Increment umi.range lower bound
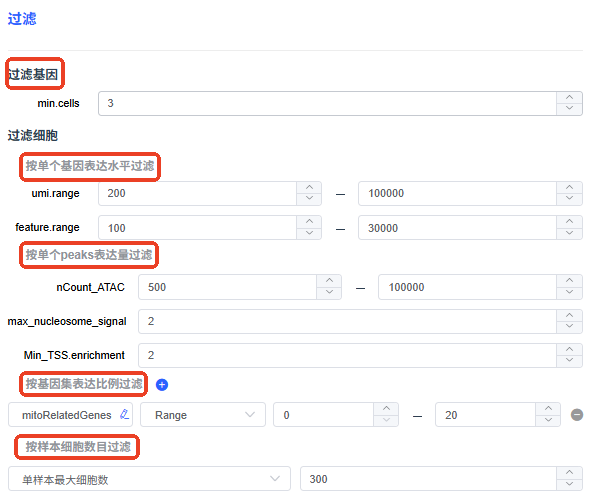593x499 pixels. 309,188
